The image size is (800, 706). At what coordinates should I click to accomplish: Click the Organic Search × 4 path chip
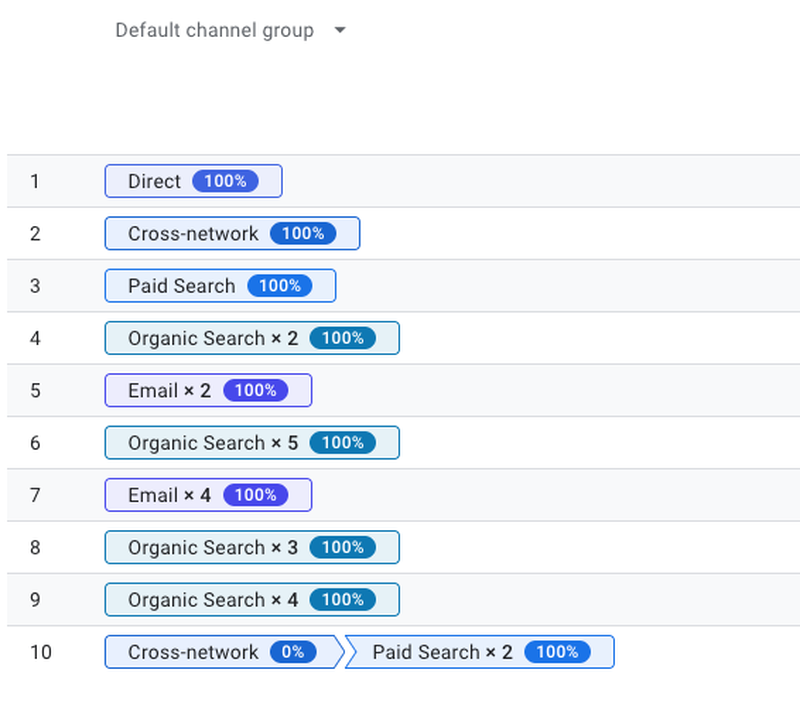(252, 599)
